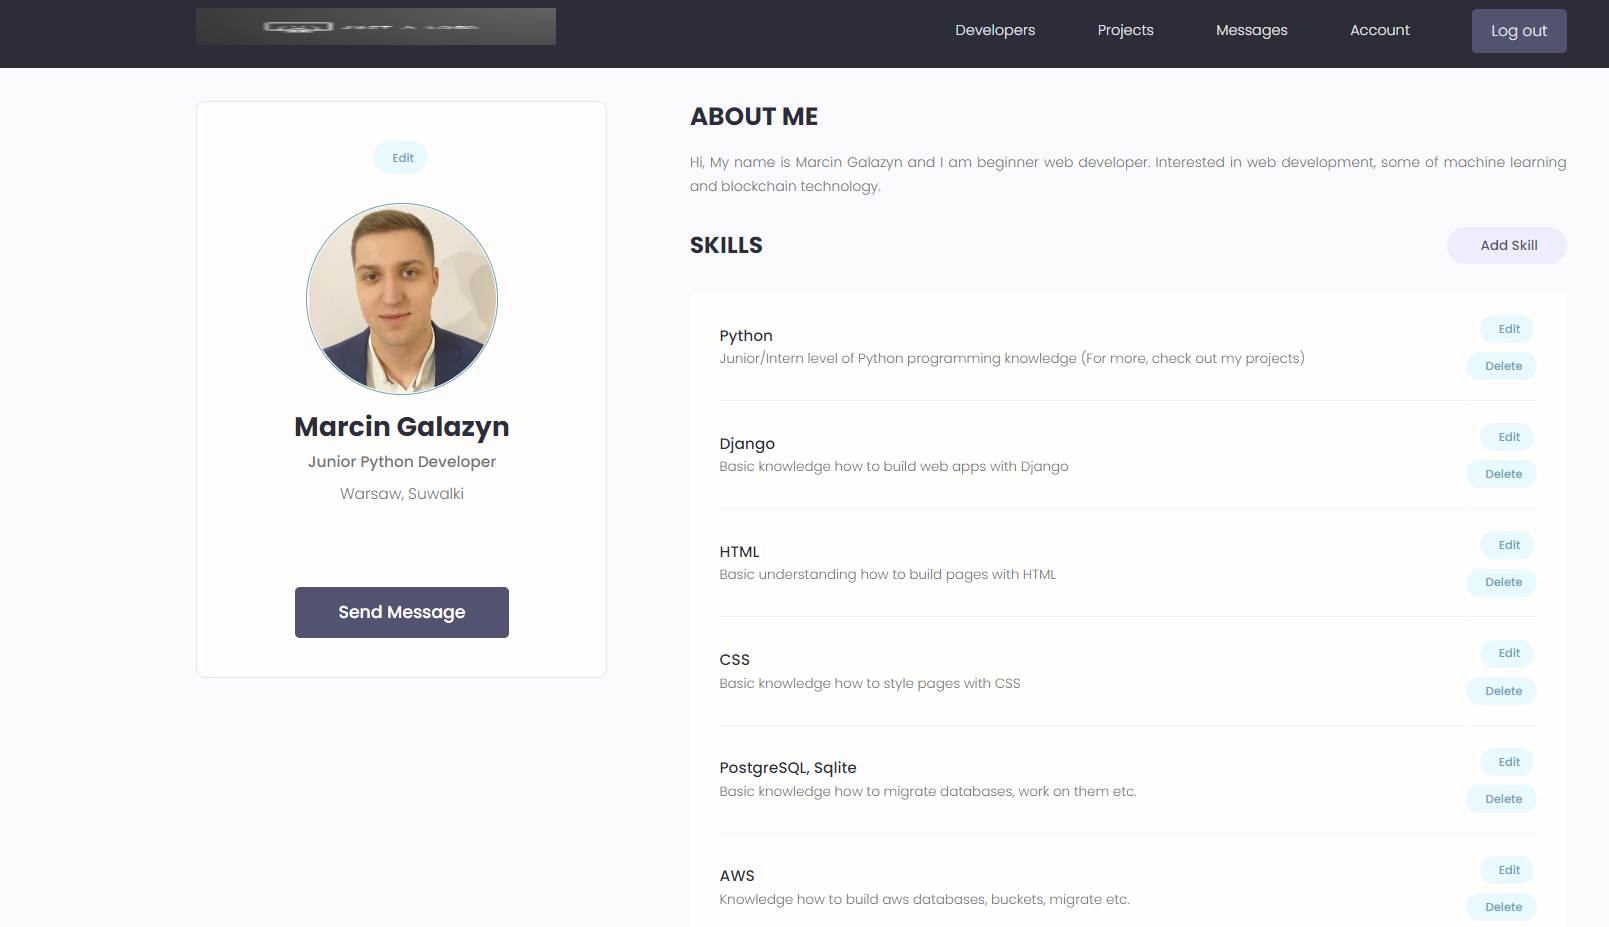The height and width of the screenshot is (927, 1609).
Task: Delete the Python skill
Action: pyautogui.click(x=1501, y=366)
